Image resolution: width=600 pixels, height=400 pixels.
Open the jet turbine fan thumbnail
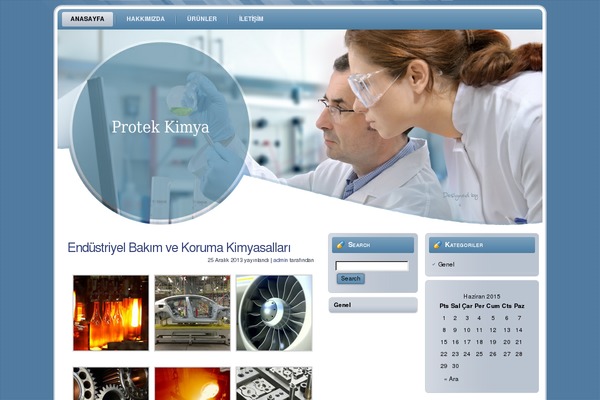tap(274, 313)
